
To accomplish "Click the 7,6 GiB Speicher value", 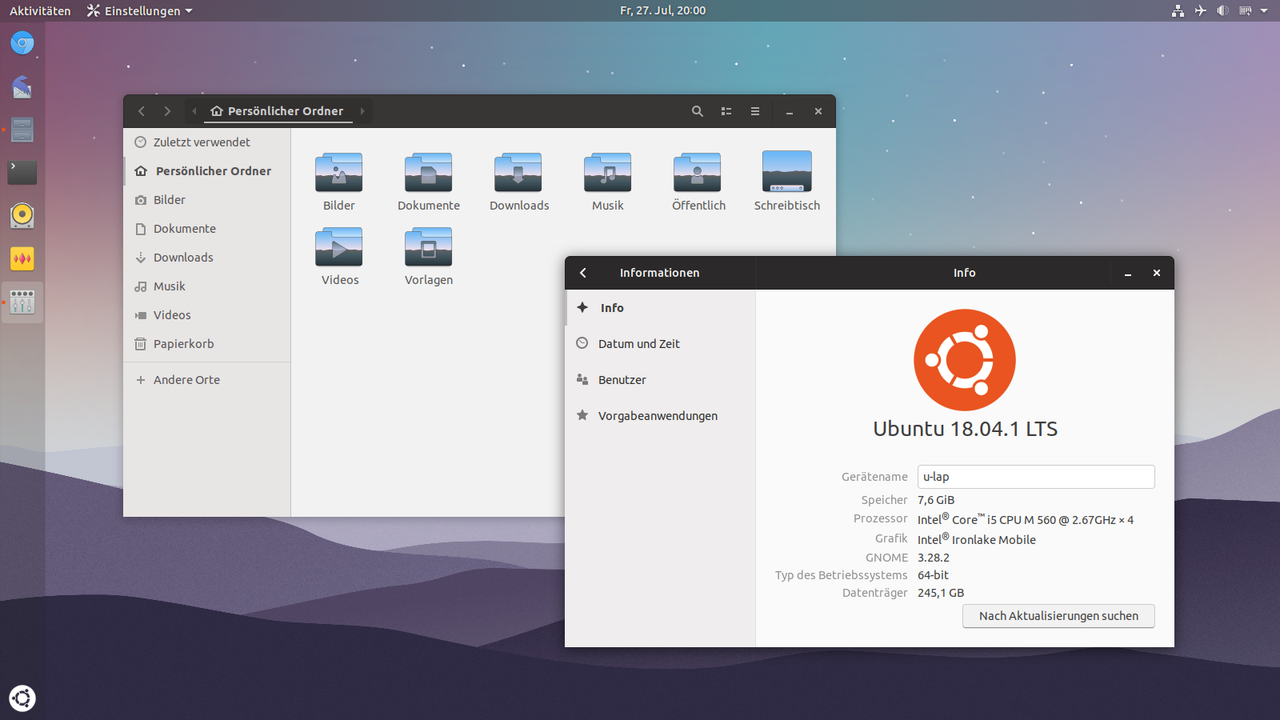I will (x=936, y=500).
